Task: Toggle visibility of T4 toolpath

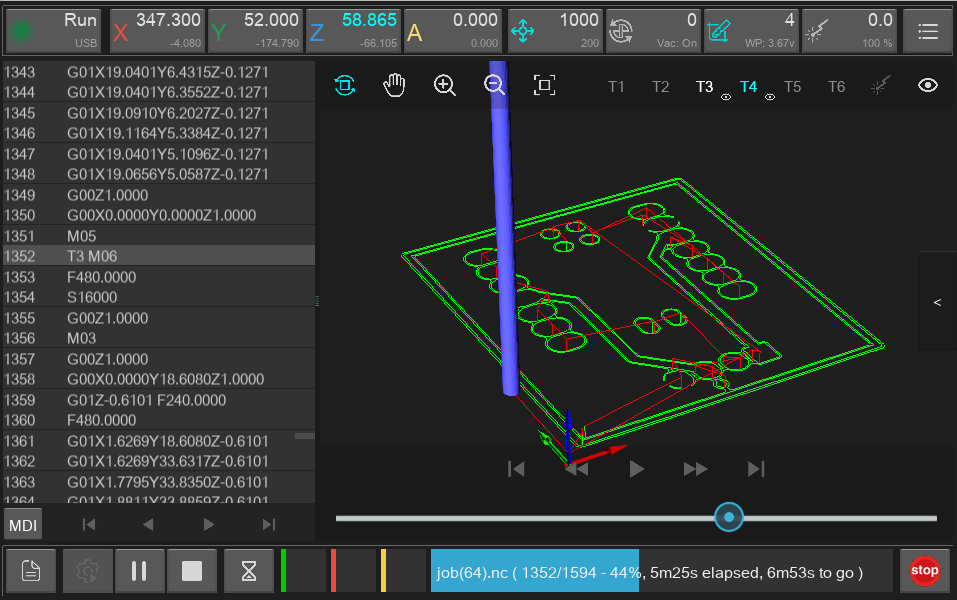Action: click(x=770, y=96)
